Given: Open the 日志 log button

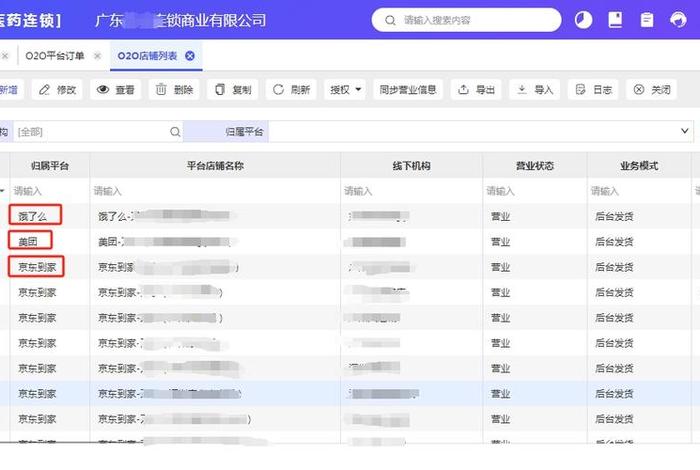Looking at the screenshot, I should point(593,90).
